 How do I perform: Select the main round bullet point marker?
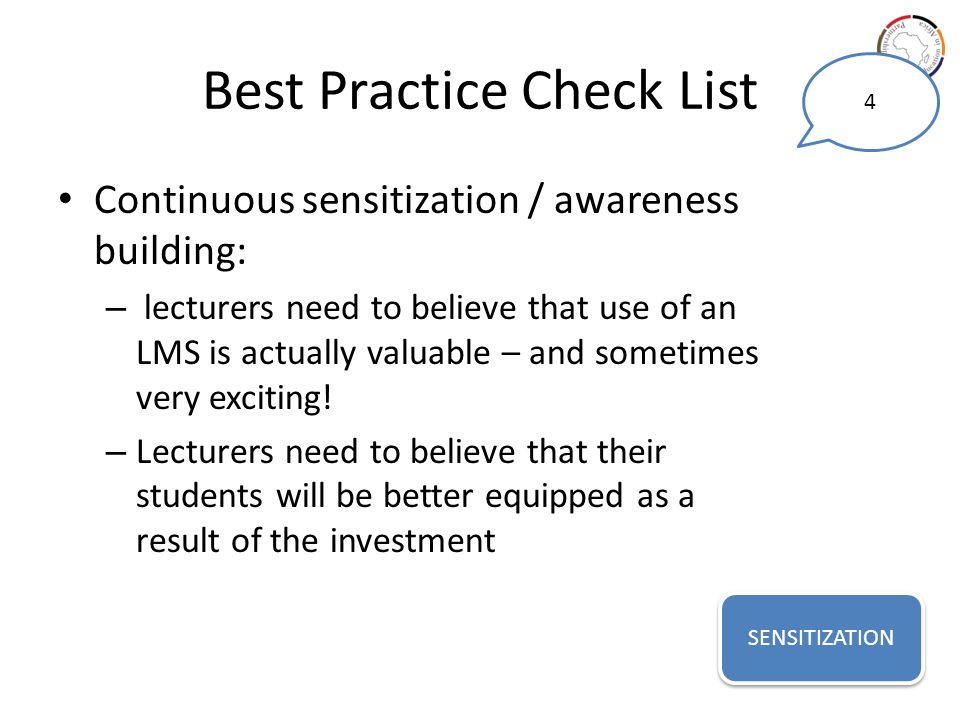pyautogui.click(x=66, y=199)
